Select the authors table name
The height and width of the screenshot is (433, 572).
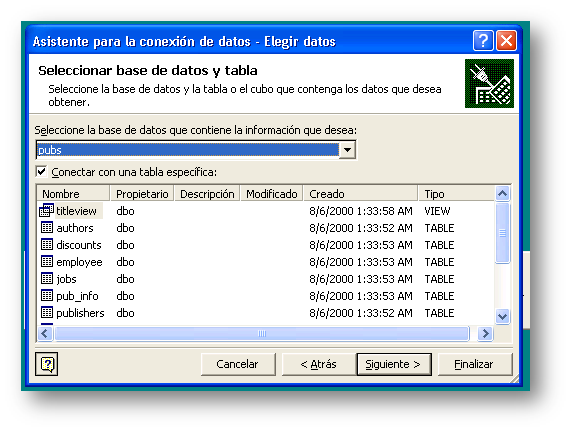tap(75, 228)
